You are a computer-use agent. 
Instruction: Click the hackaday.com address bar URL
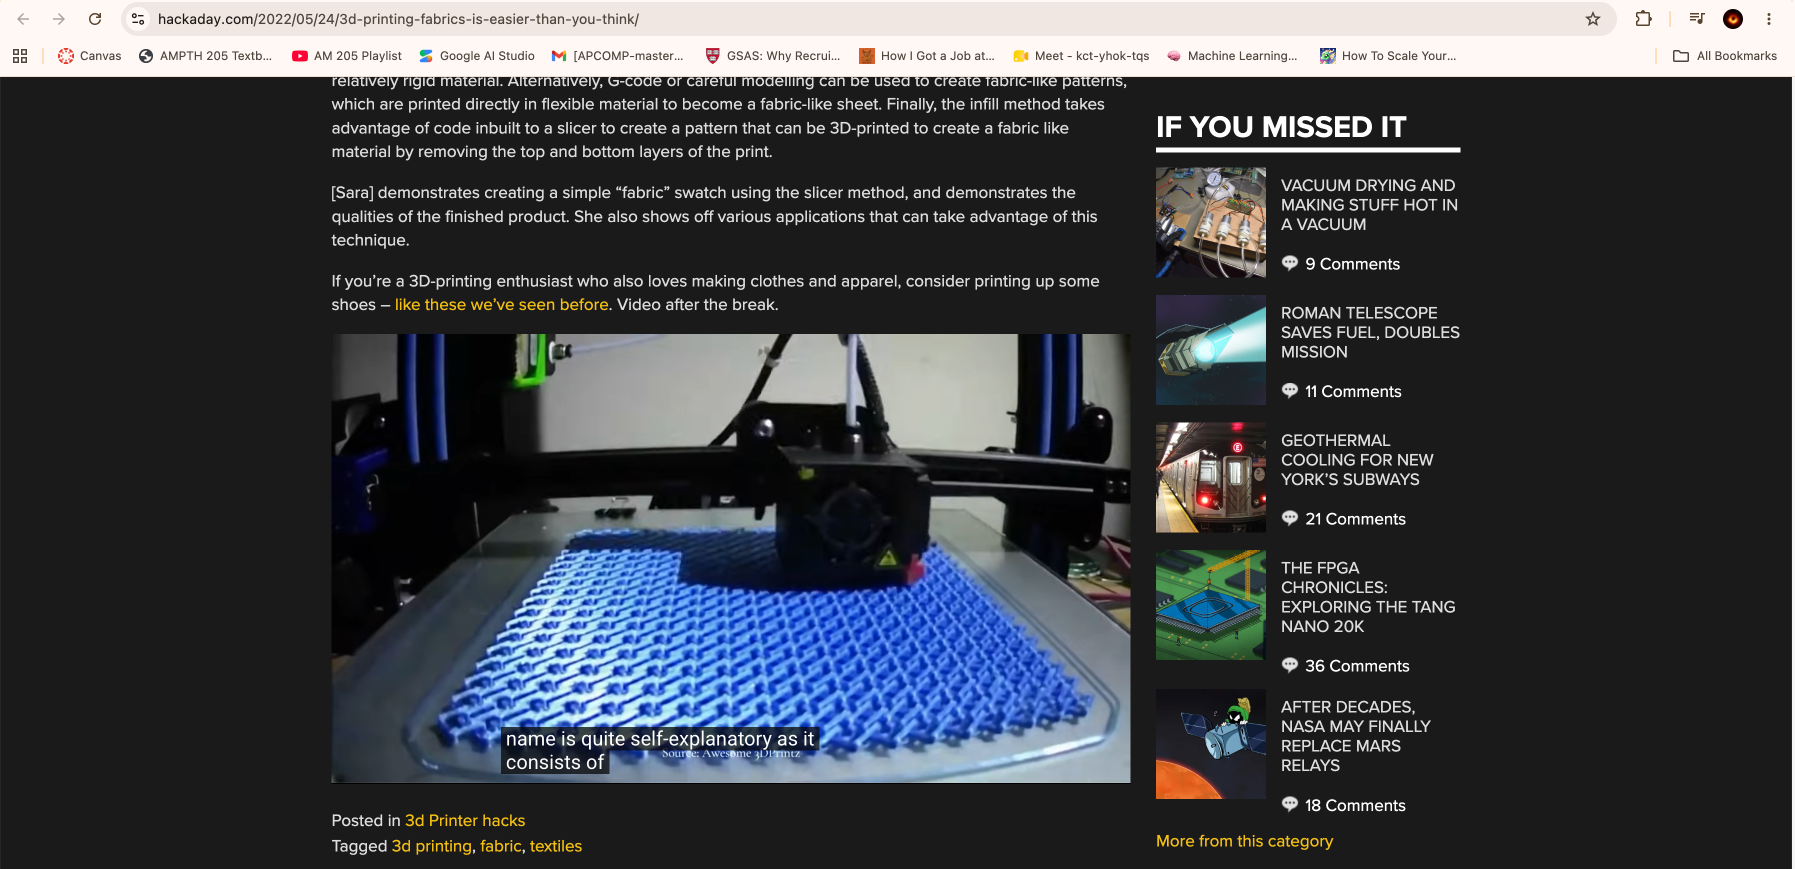tap(398, 19)
